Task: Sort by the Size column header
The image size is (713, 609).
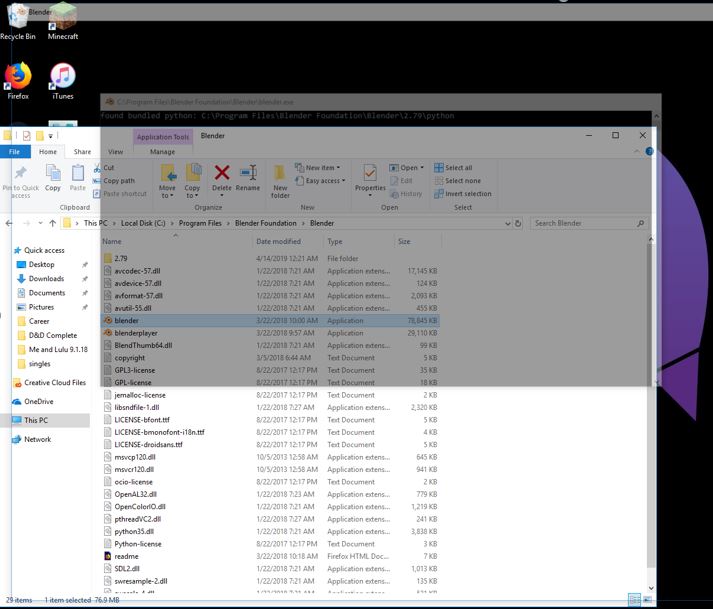Action: (x=417, y=242)
